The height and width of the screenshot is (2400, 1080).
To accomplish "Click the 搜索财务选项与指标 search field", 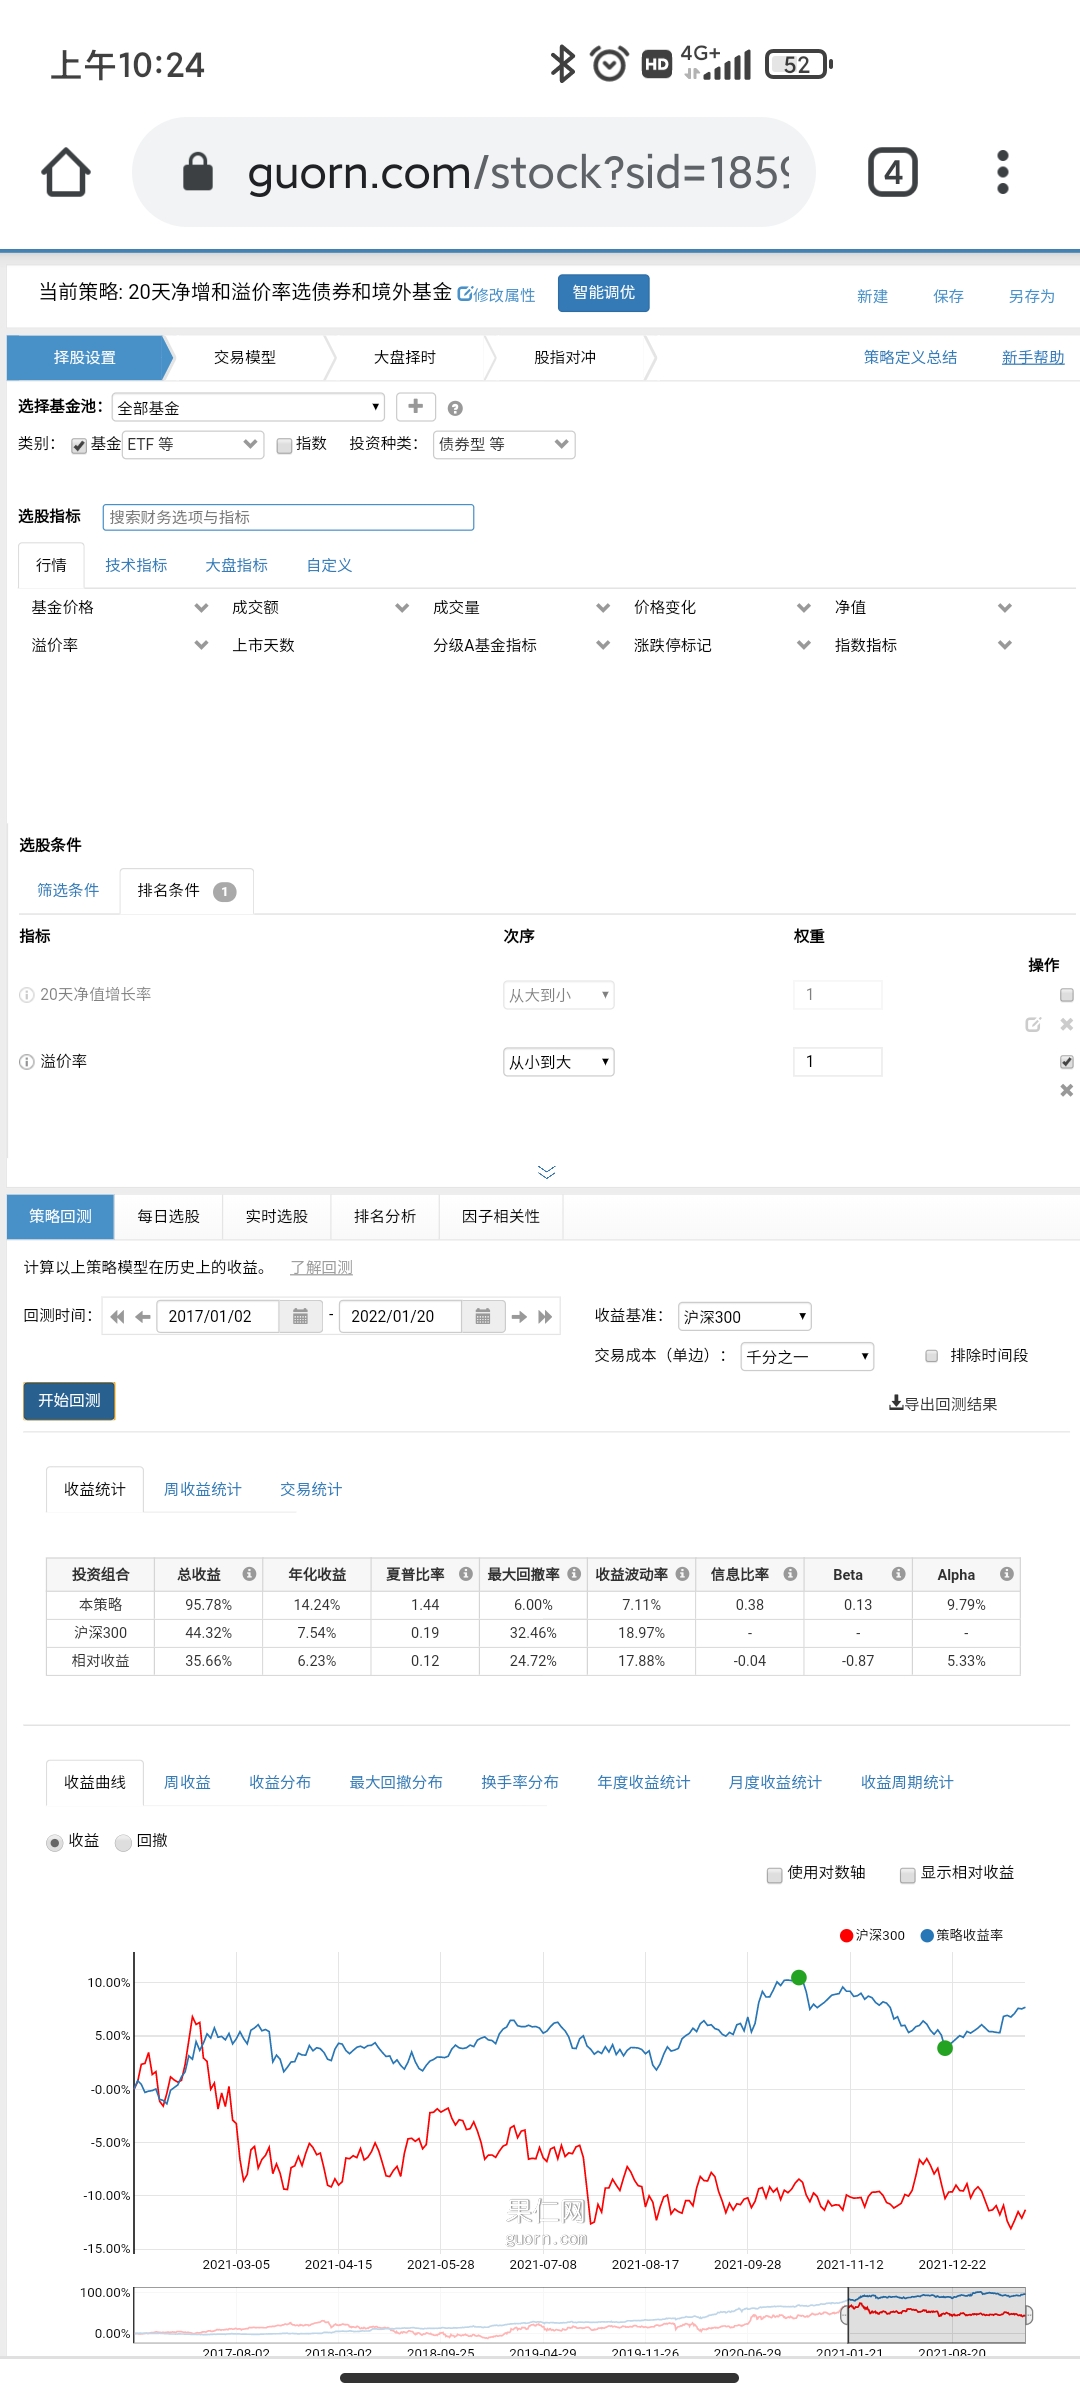I will click(288, 517).
